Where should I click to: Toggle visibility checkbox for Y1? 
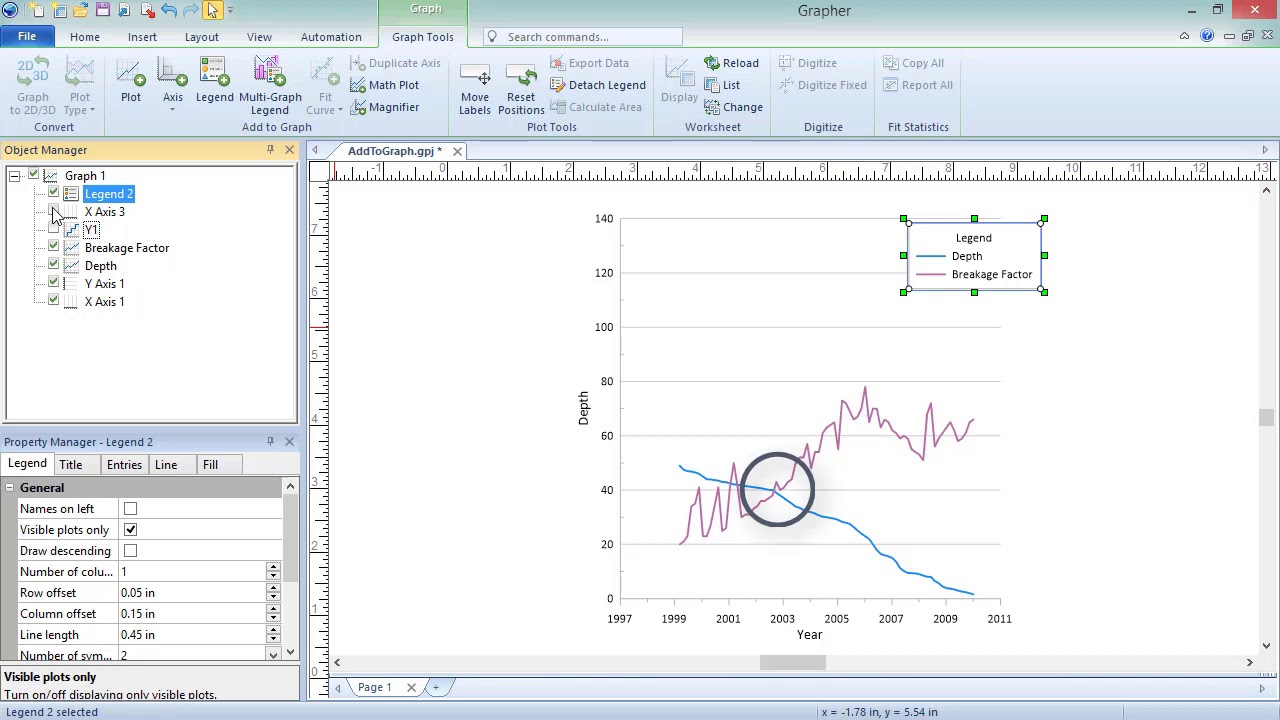click(x=53, y=230)
